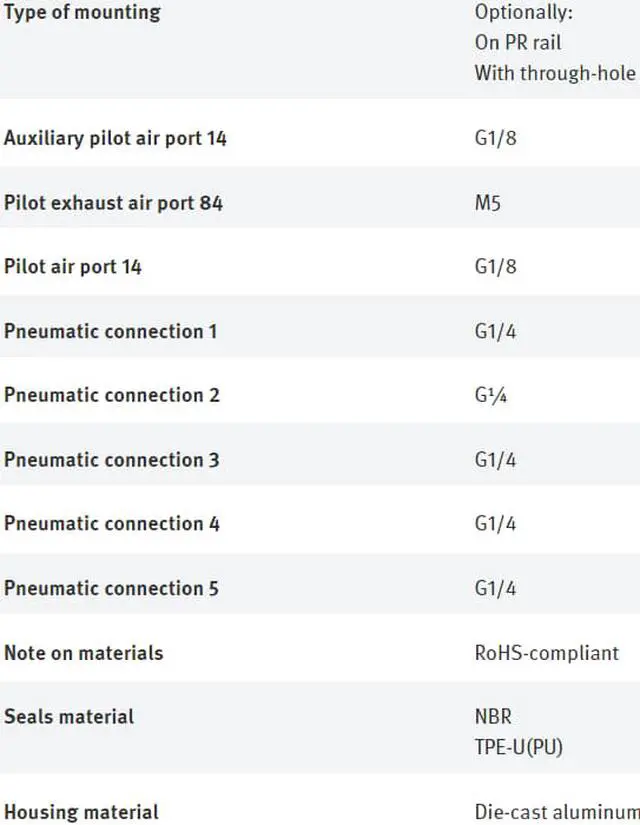The height and width of the screenshot is (825, 640).
Task: Click the G¼ value for Pneumatic connection 2
Action: coord(490,395)
